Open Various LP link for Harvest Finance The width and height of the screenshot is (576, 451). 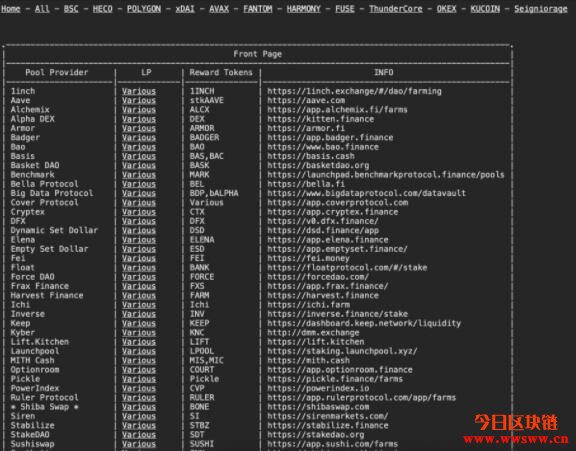coord(139,295)
